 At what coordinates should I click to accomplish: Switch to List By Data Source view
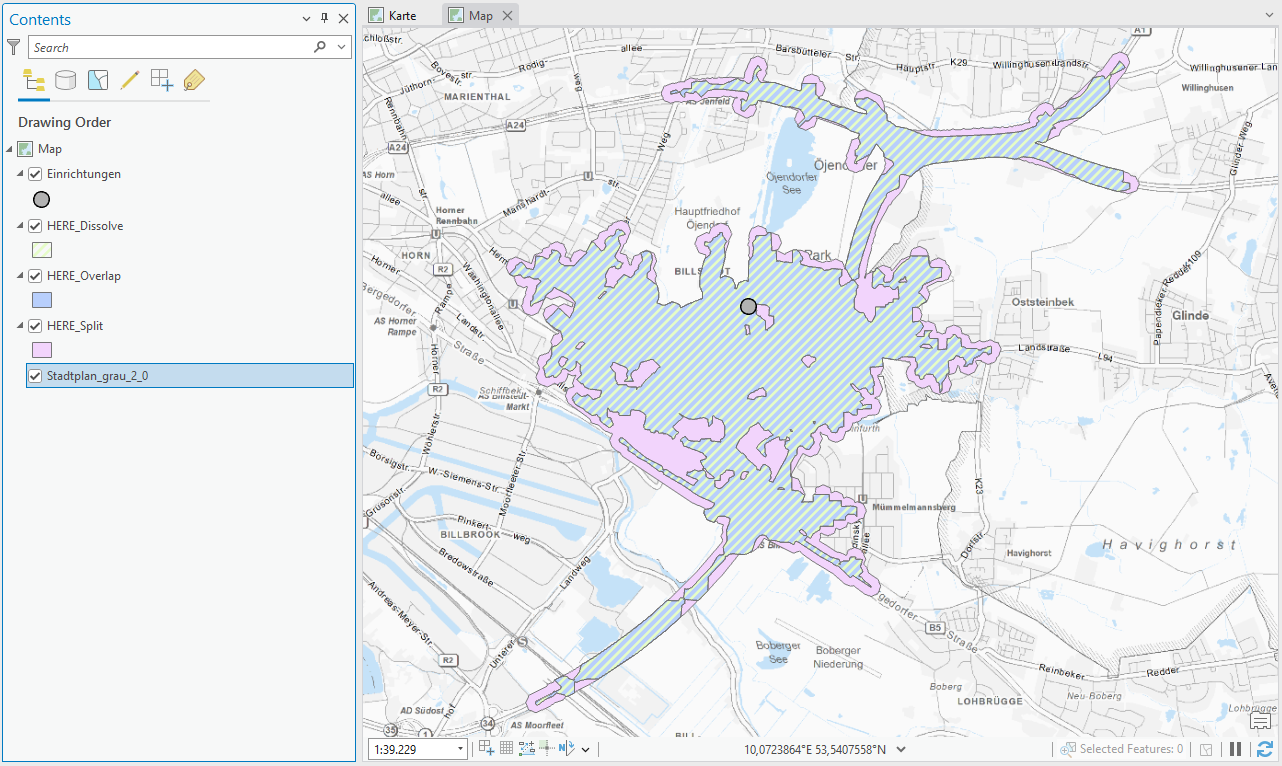[x=66, y=80]
